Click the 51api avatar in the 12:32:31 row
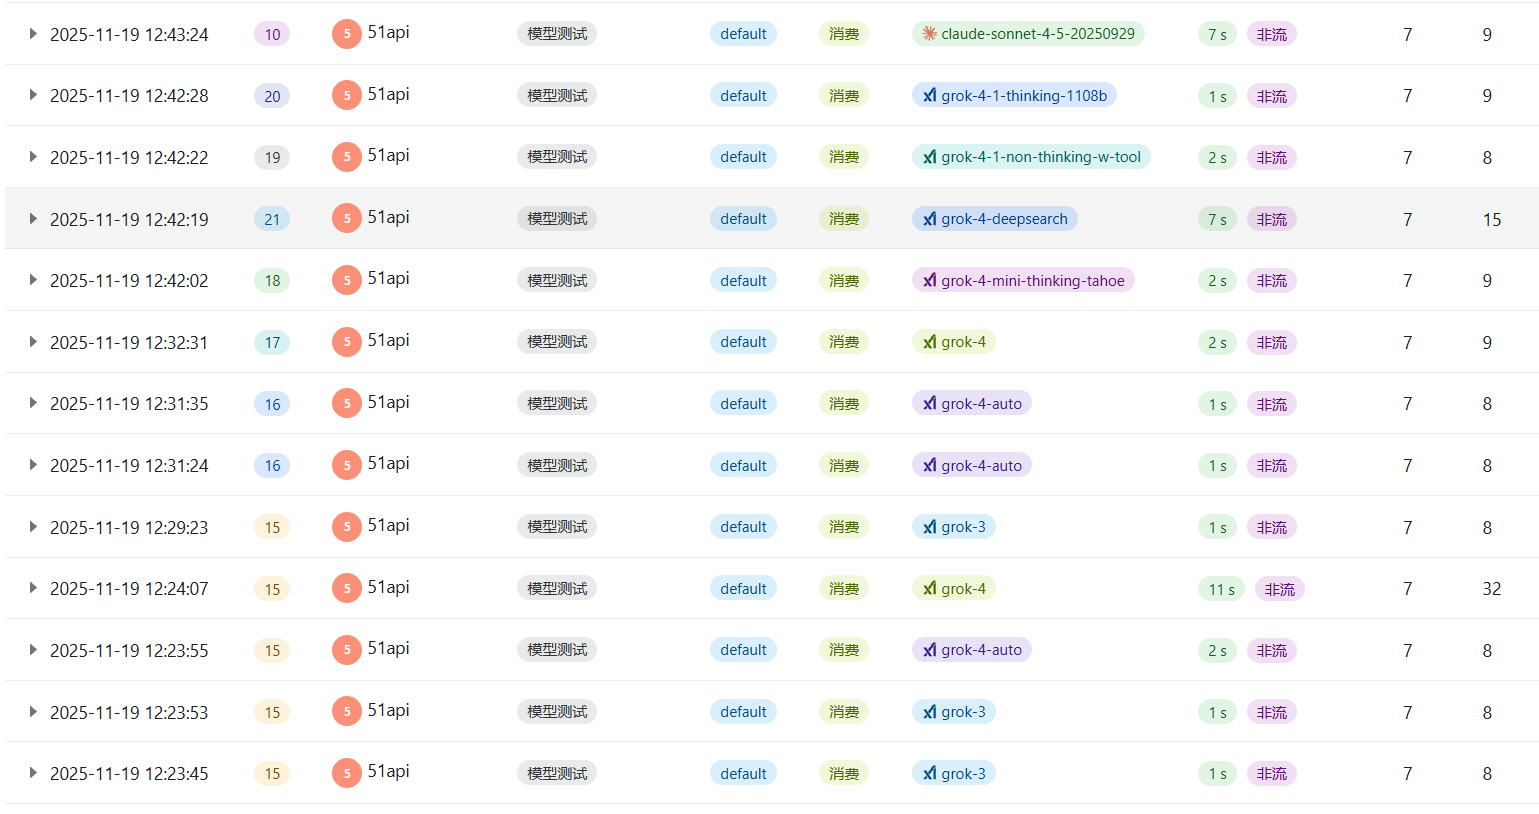This screenshot has height=814, width=1539. click(346, 342)
